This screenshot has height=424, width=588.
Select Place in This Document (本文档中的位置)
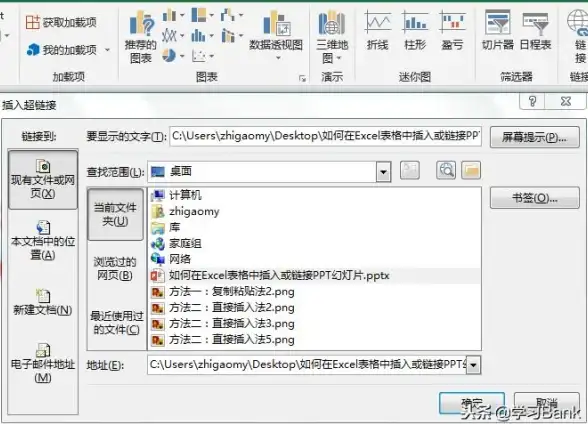pos(43,240)
